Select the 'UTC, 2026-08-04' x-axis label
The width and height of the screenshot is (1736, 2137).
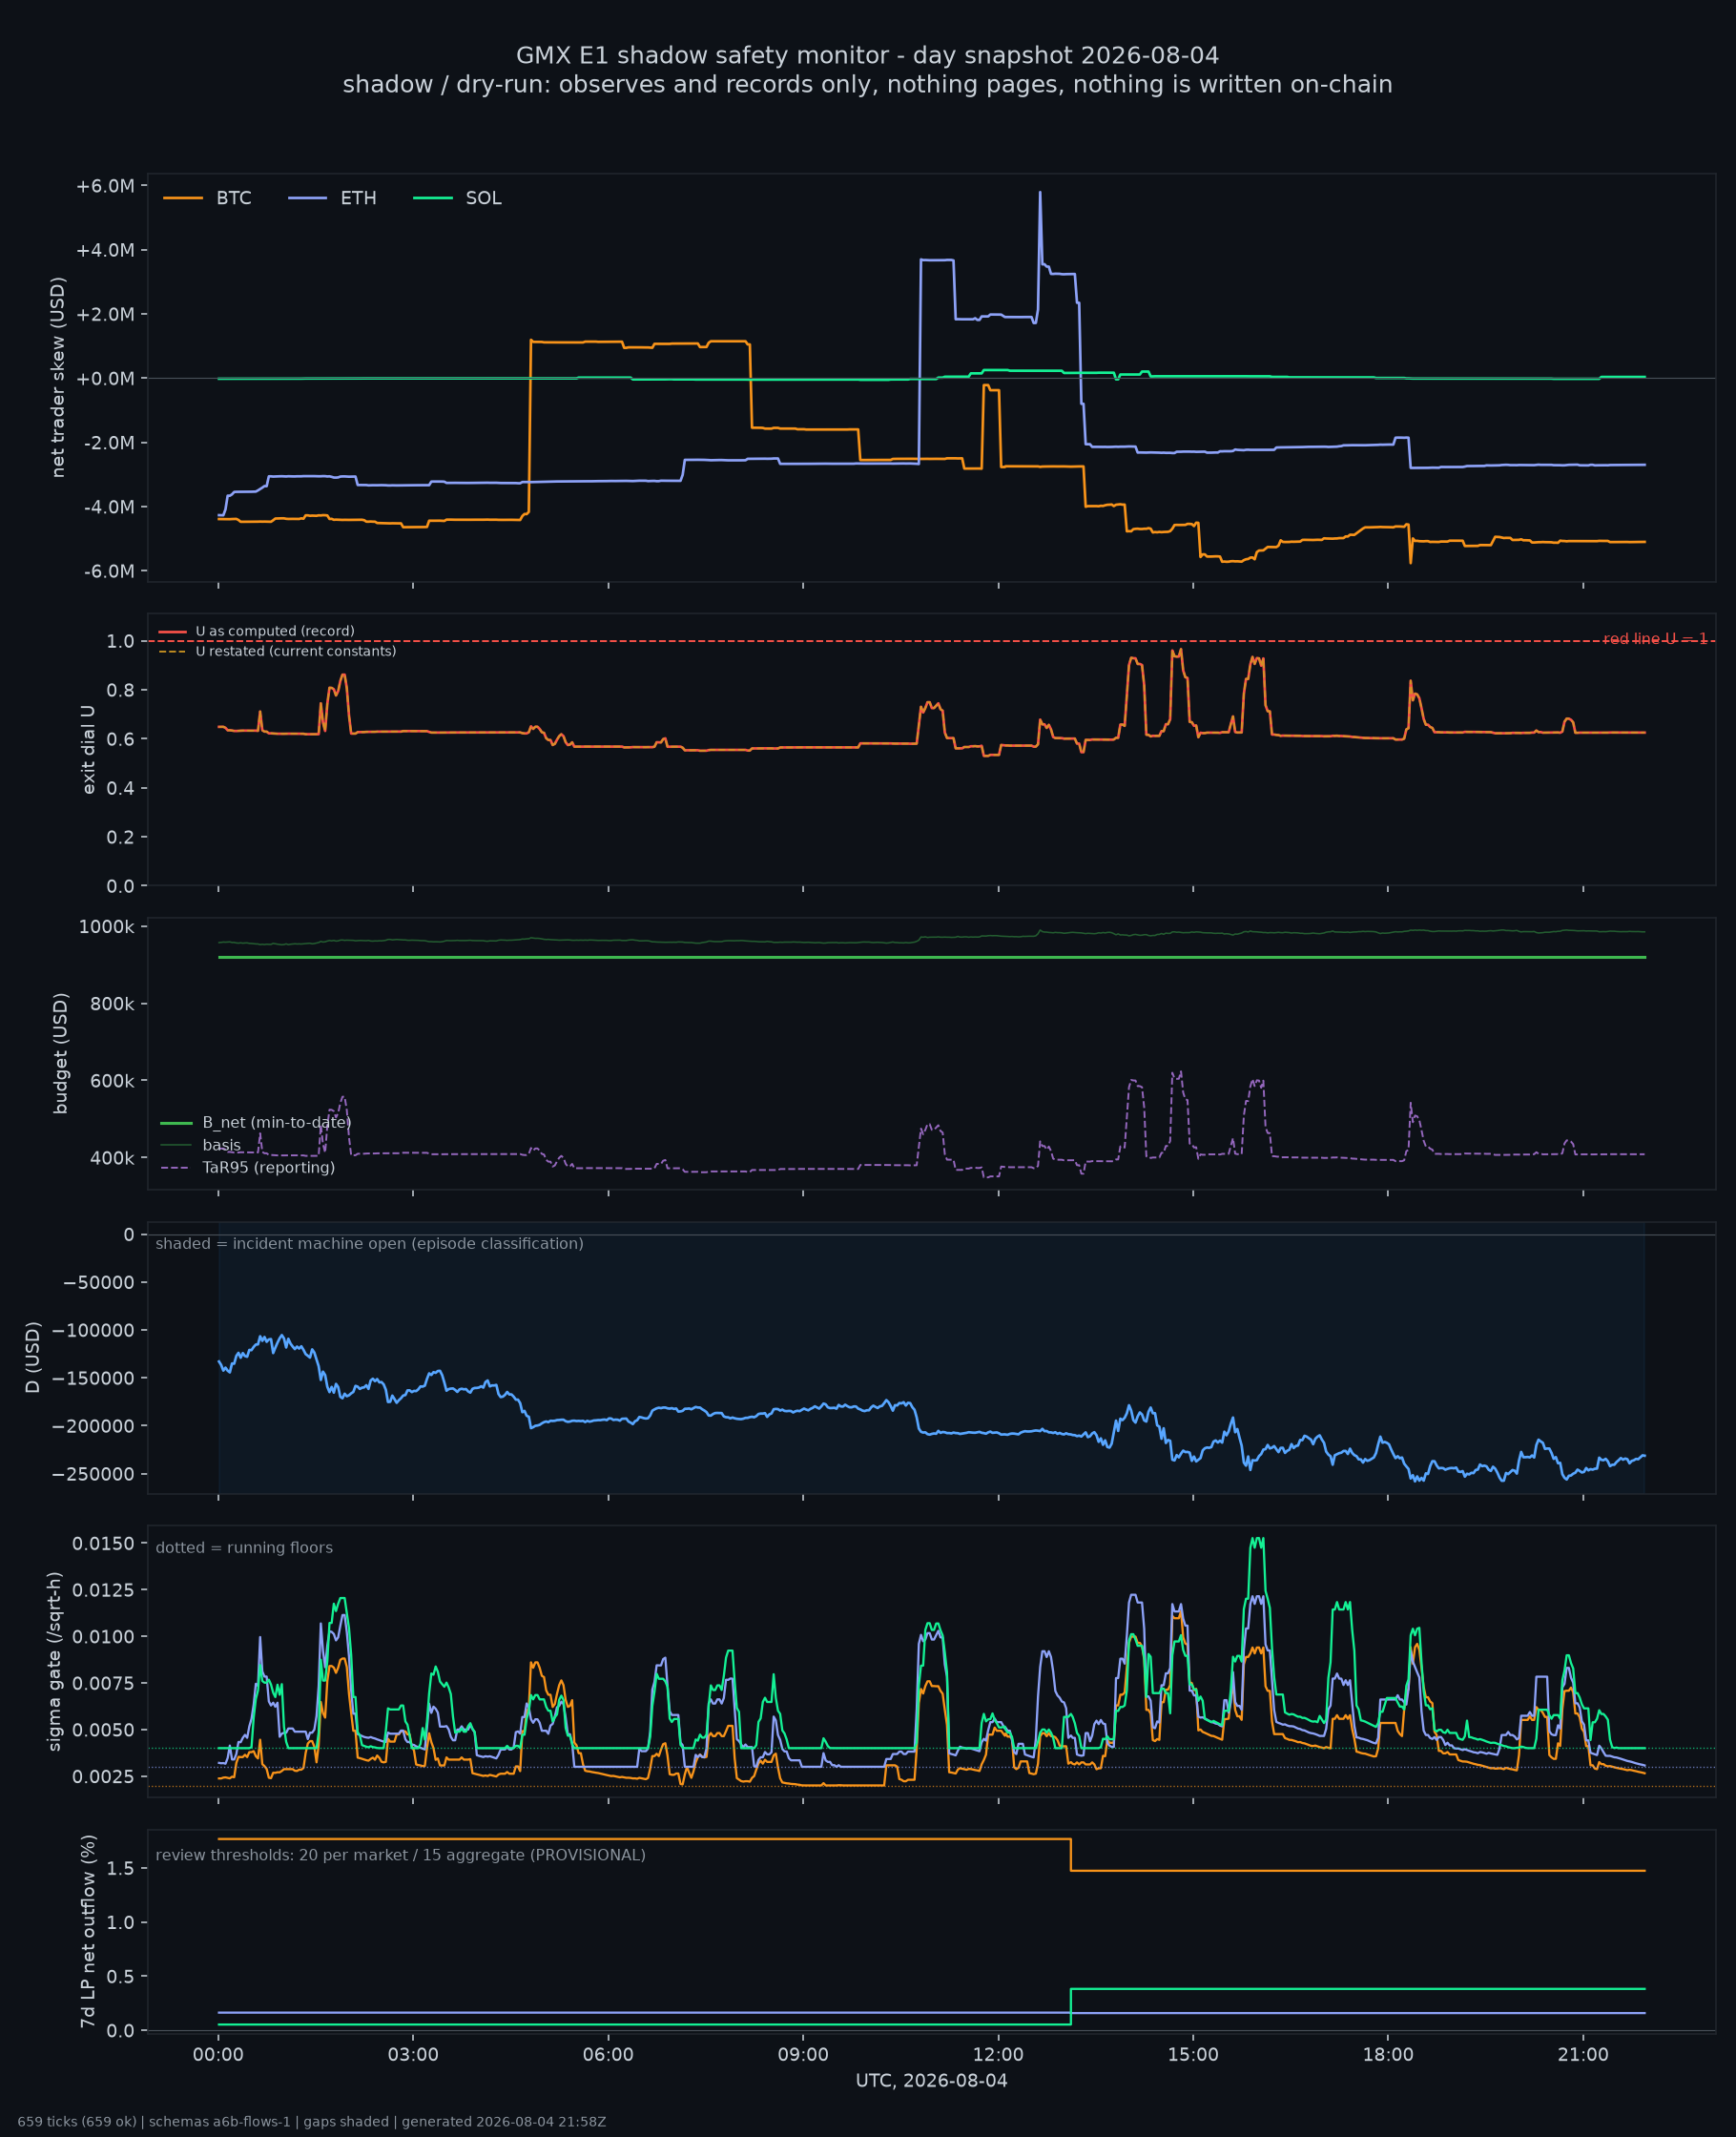[x=932, y=2081]
